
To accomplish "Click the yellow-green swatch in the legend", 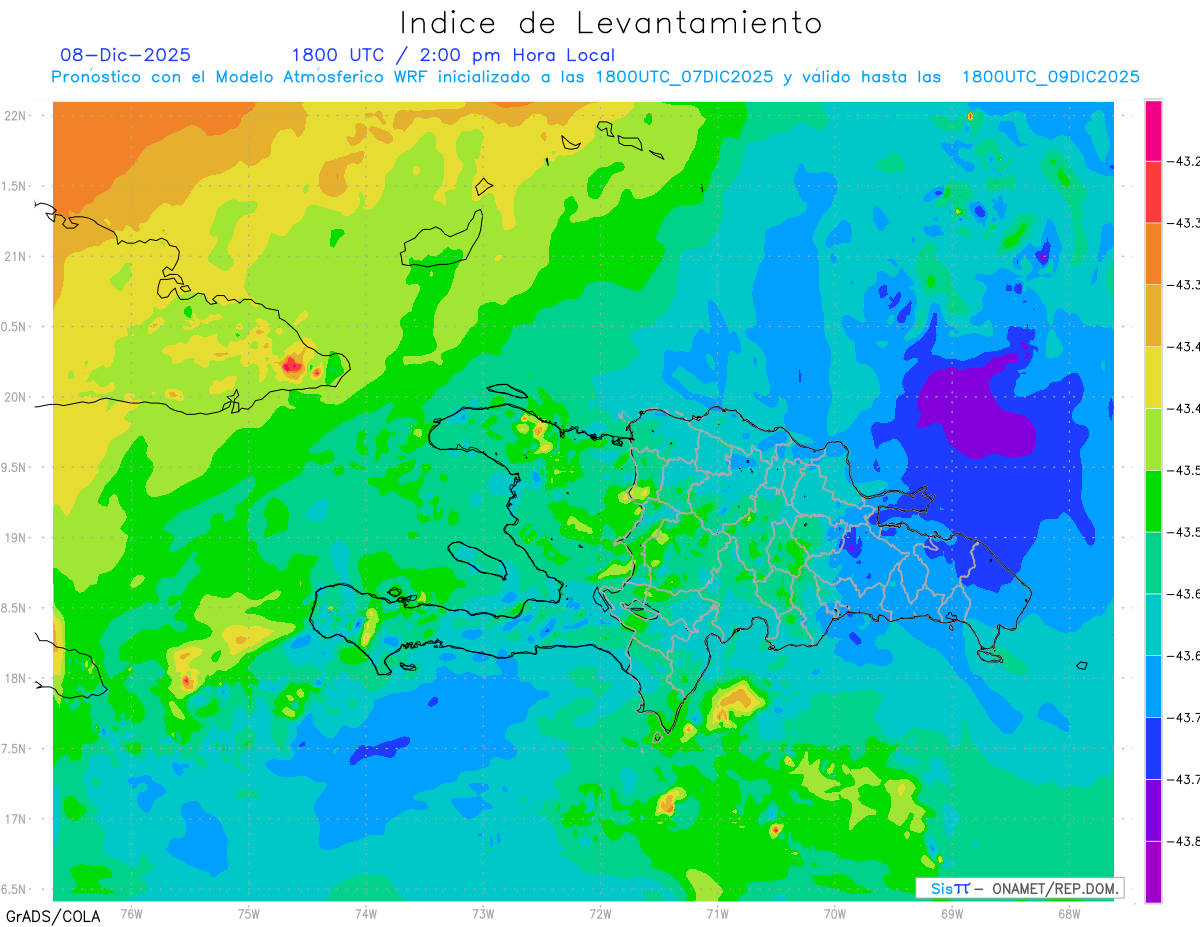I will point(1153,440).
